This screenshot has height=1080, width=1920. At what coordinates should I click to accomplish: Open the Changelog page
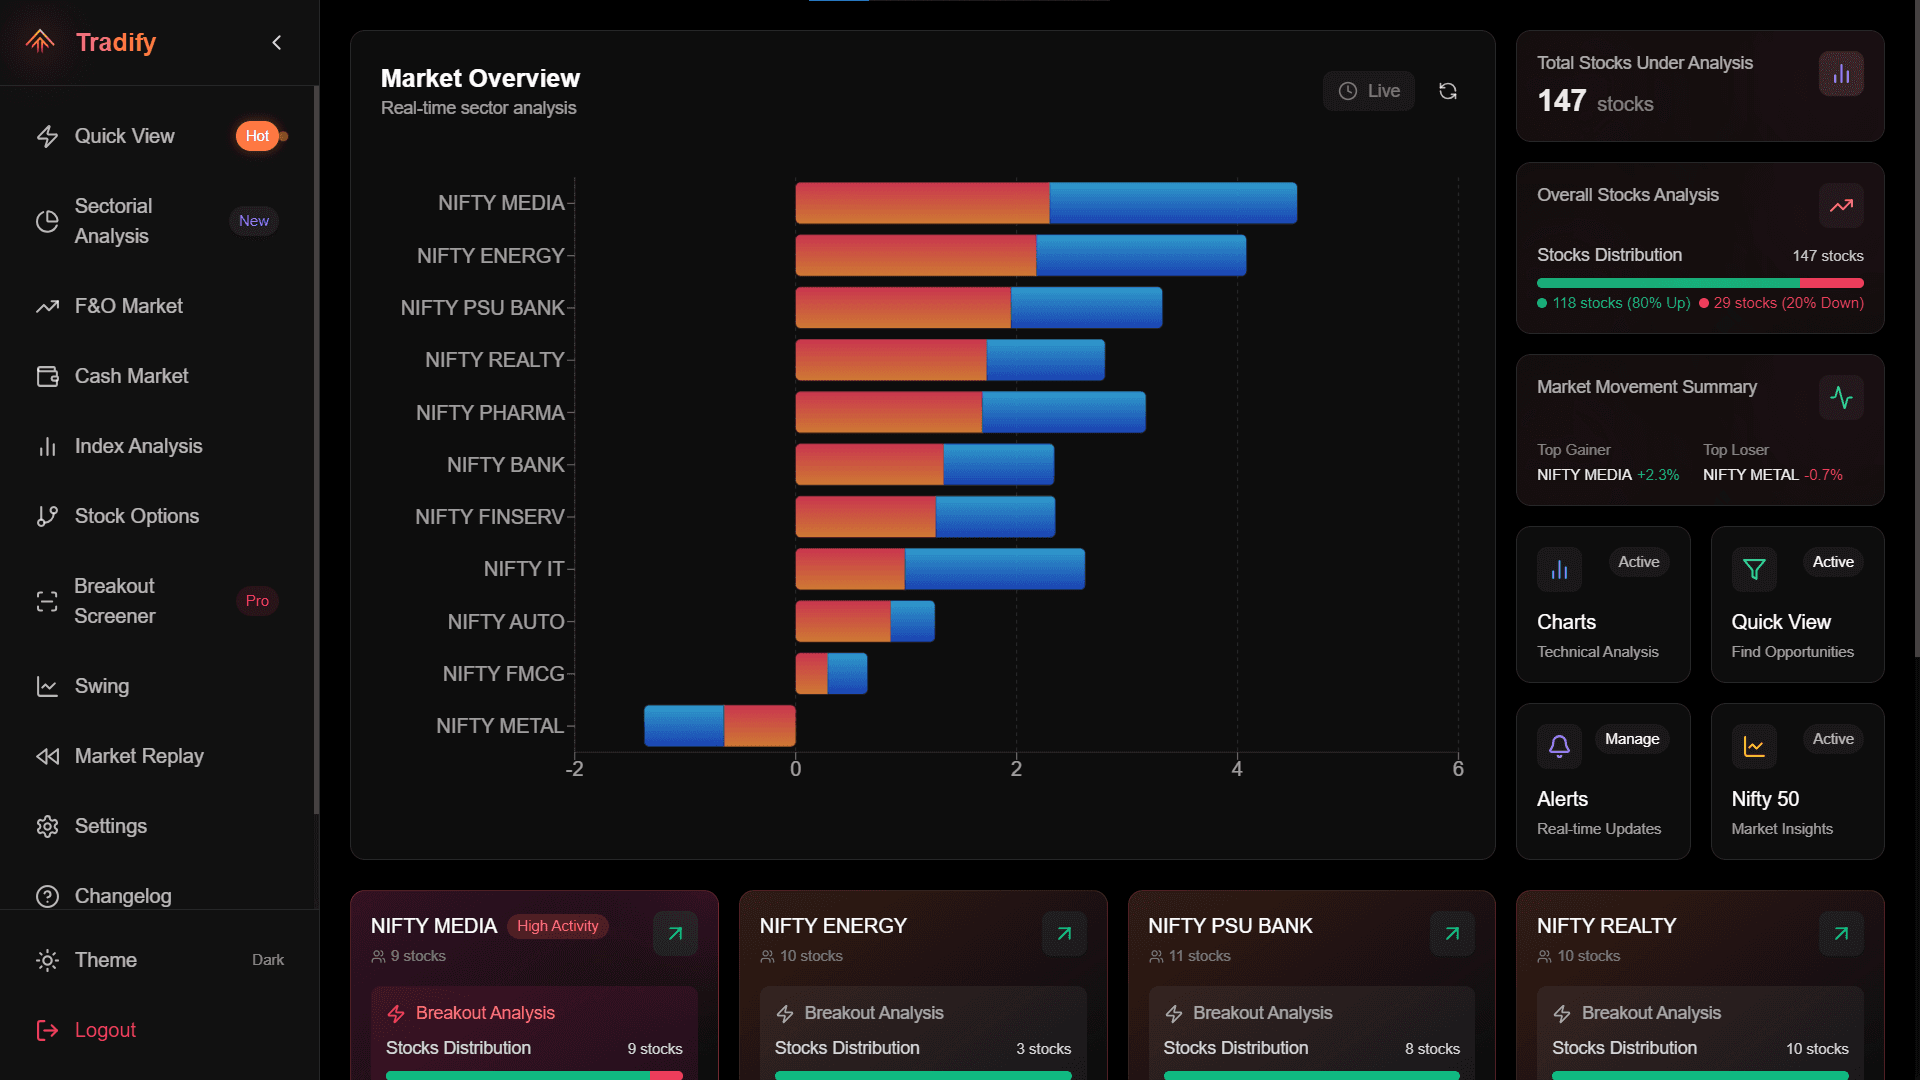point(122,896)
